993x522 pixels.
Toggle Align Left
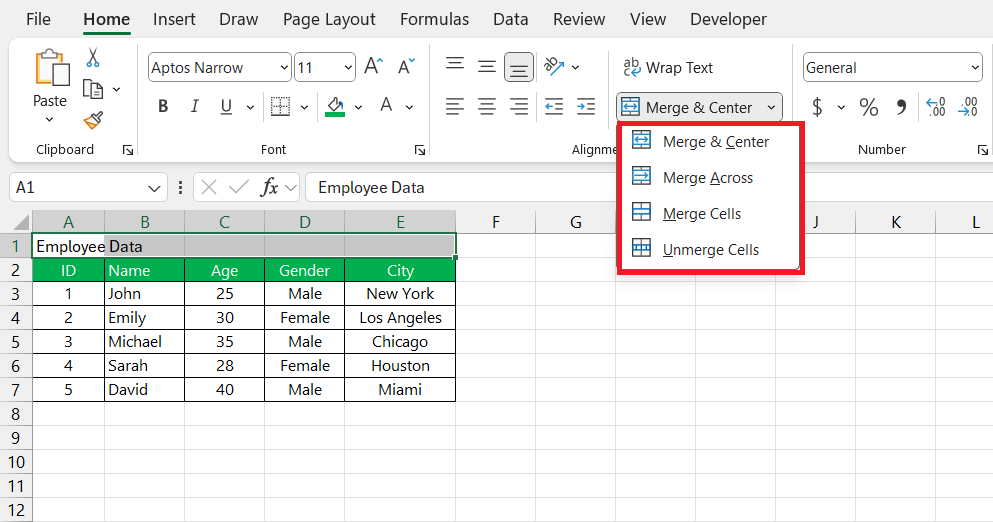pos(455,106)
